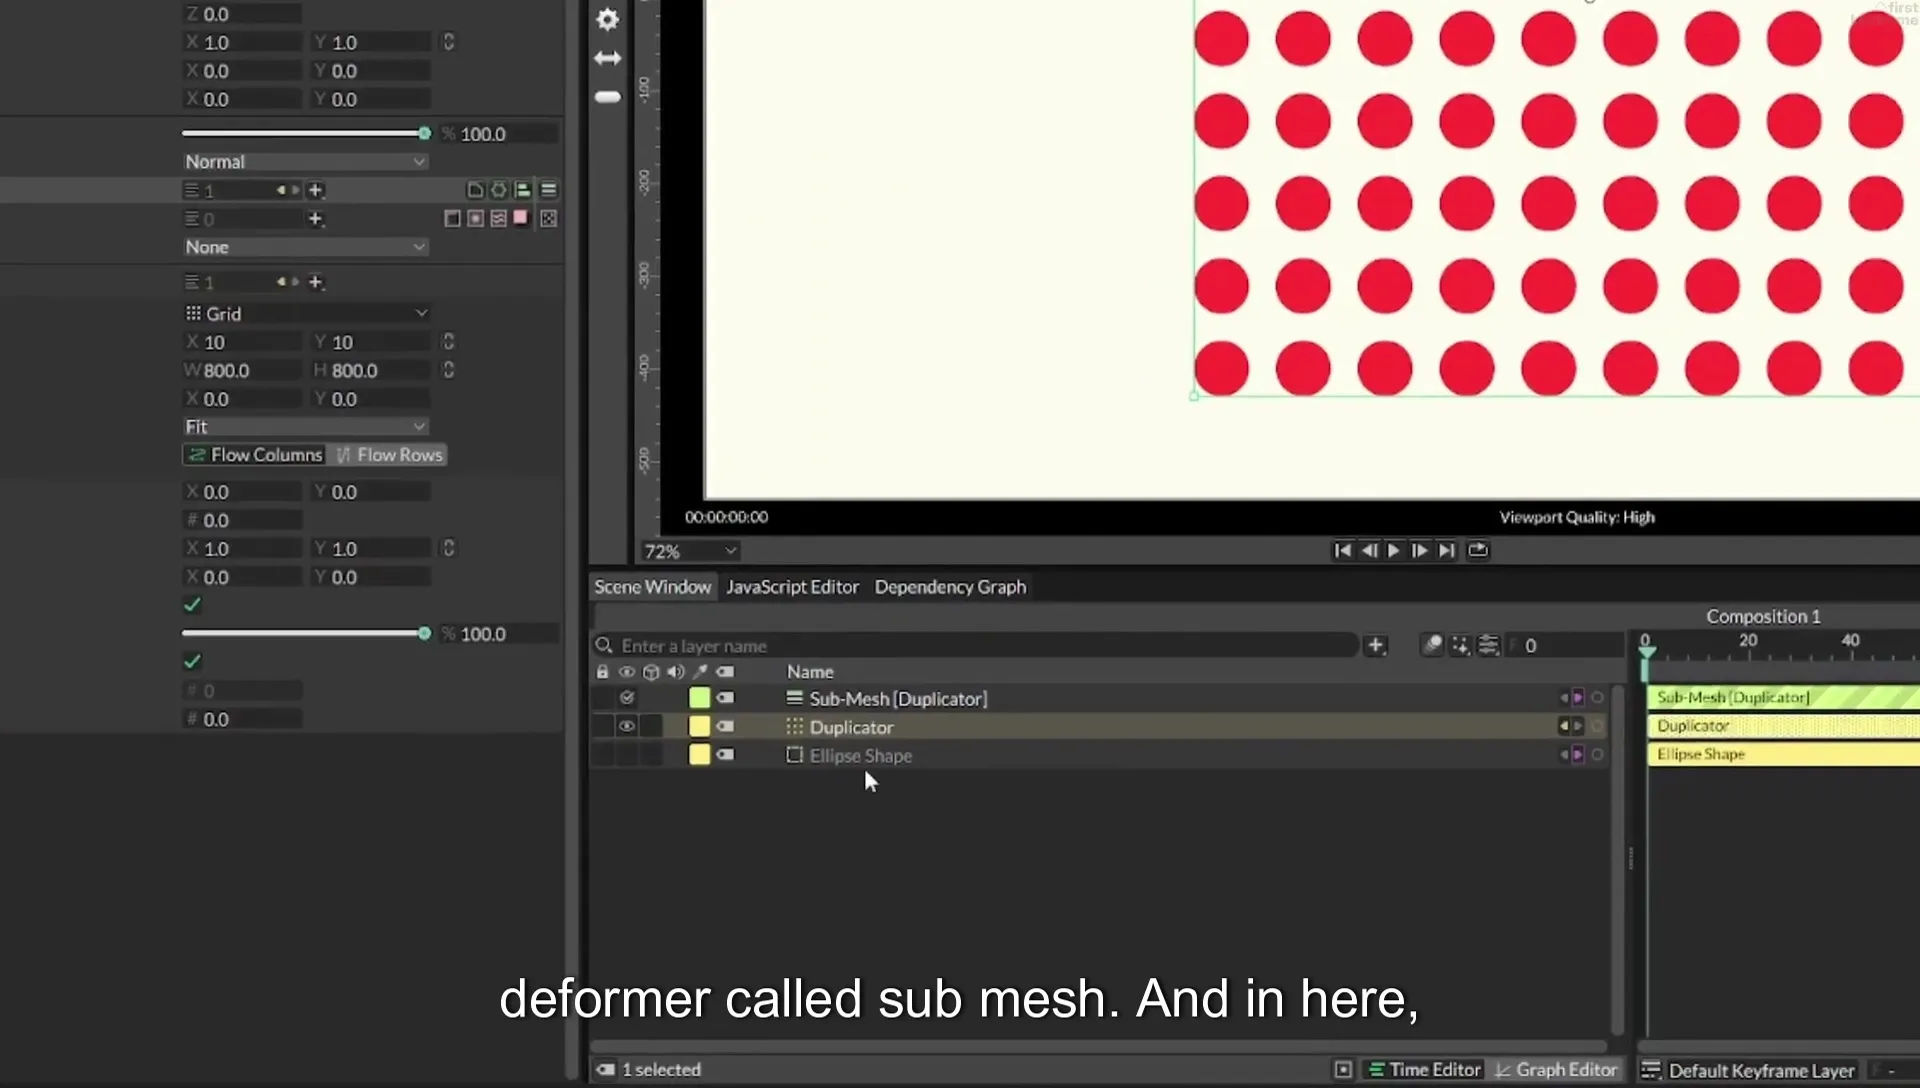The height and width of the screenshot is (1088, 1920).
Task: Click the add layer plus button beside search
Action: 1375,646
